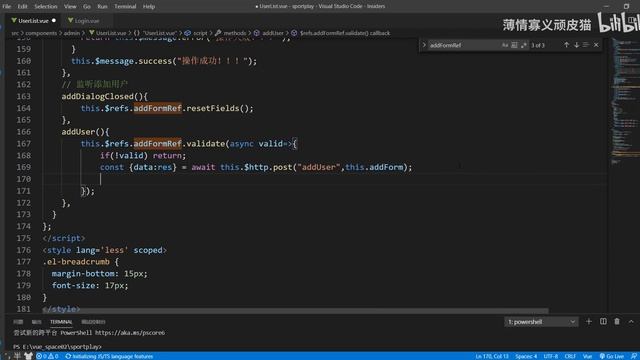The image size is (640, 360).
Task: Expand the replace field chevron
Action: (x=424, y=45)
